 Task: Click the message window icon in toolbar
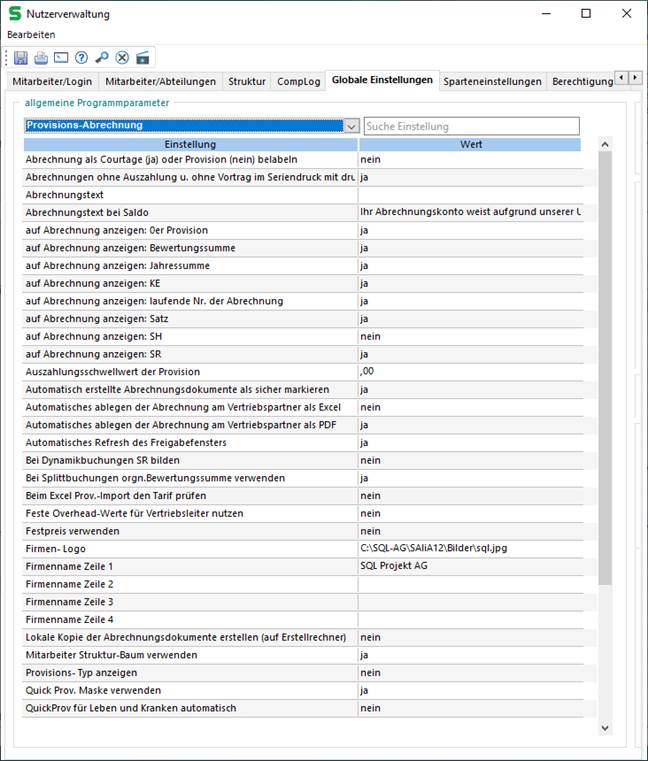61,58
